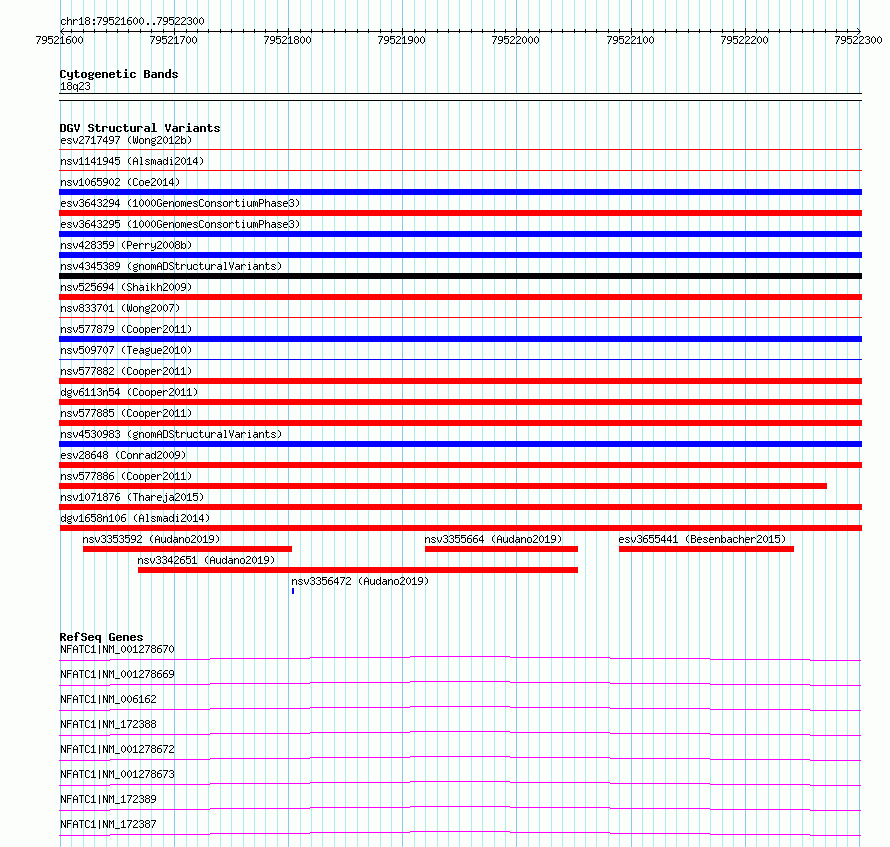
Task: Select the esv28648 (Conrad2009) label
Action: coord(123,455)
